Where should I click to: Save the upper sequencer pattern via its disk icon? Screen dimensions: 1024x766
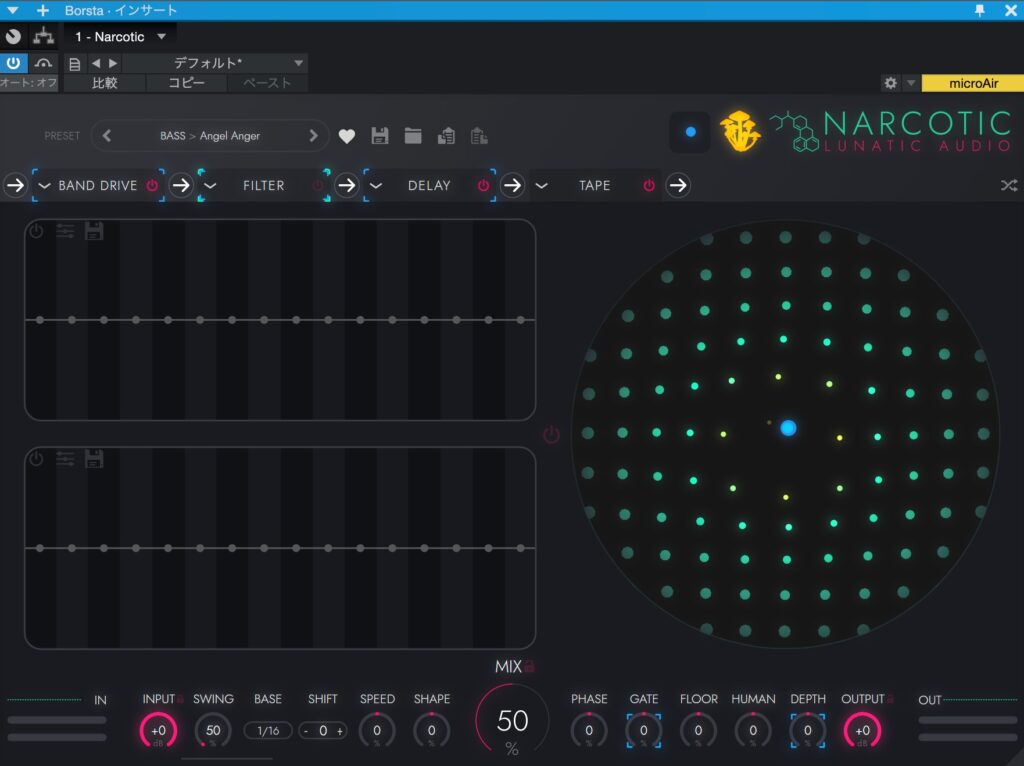(x=95, y=231)
